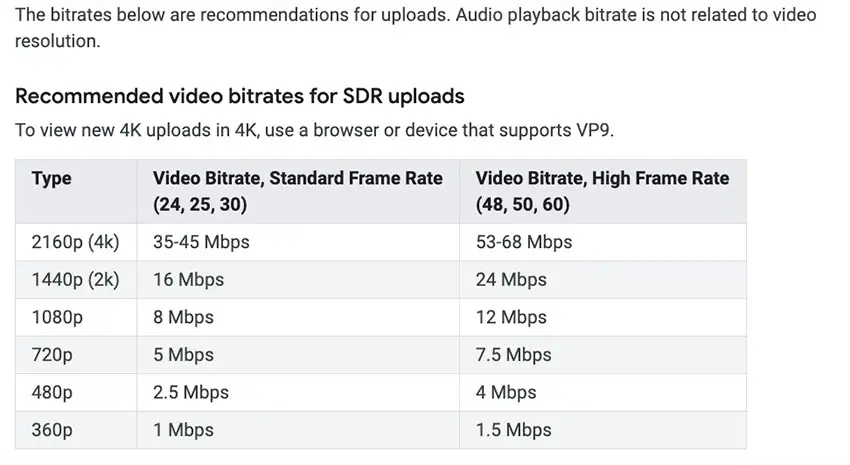Select the 2160p (4k) row label
Screen dimensions: 850x465
[75, 242]
